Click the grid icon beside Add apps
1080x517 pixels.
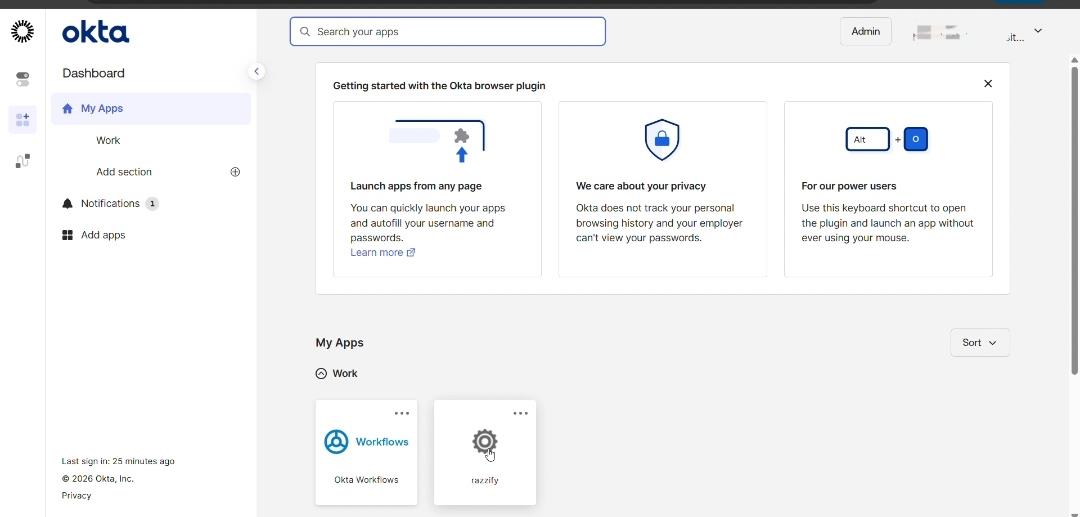[x=67, y=235]
